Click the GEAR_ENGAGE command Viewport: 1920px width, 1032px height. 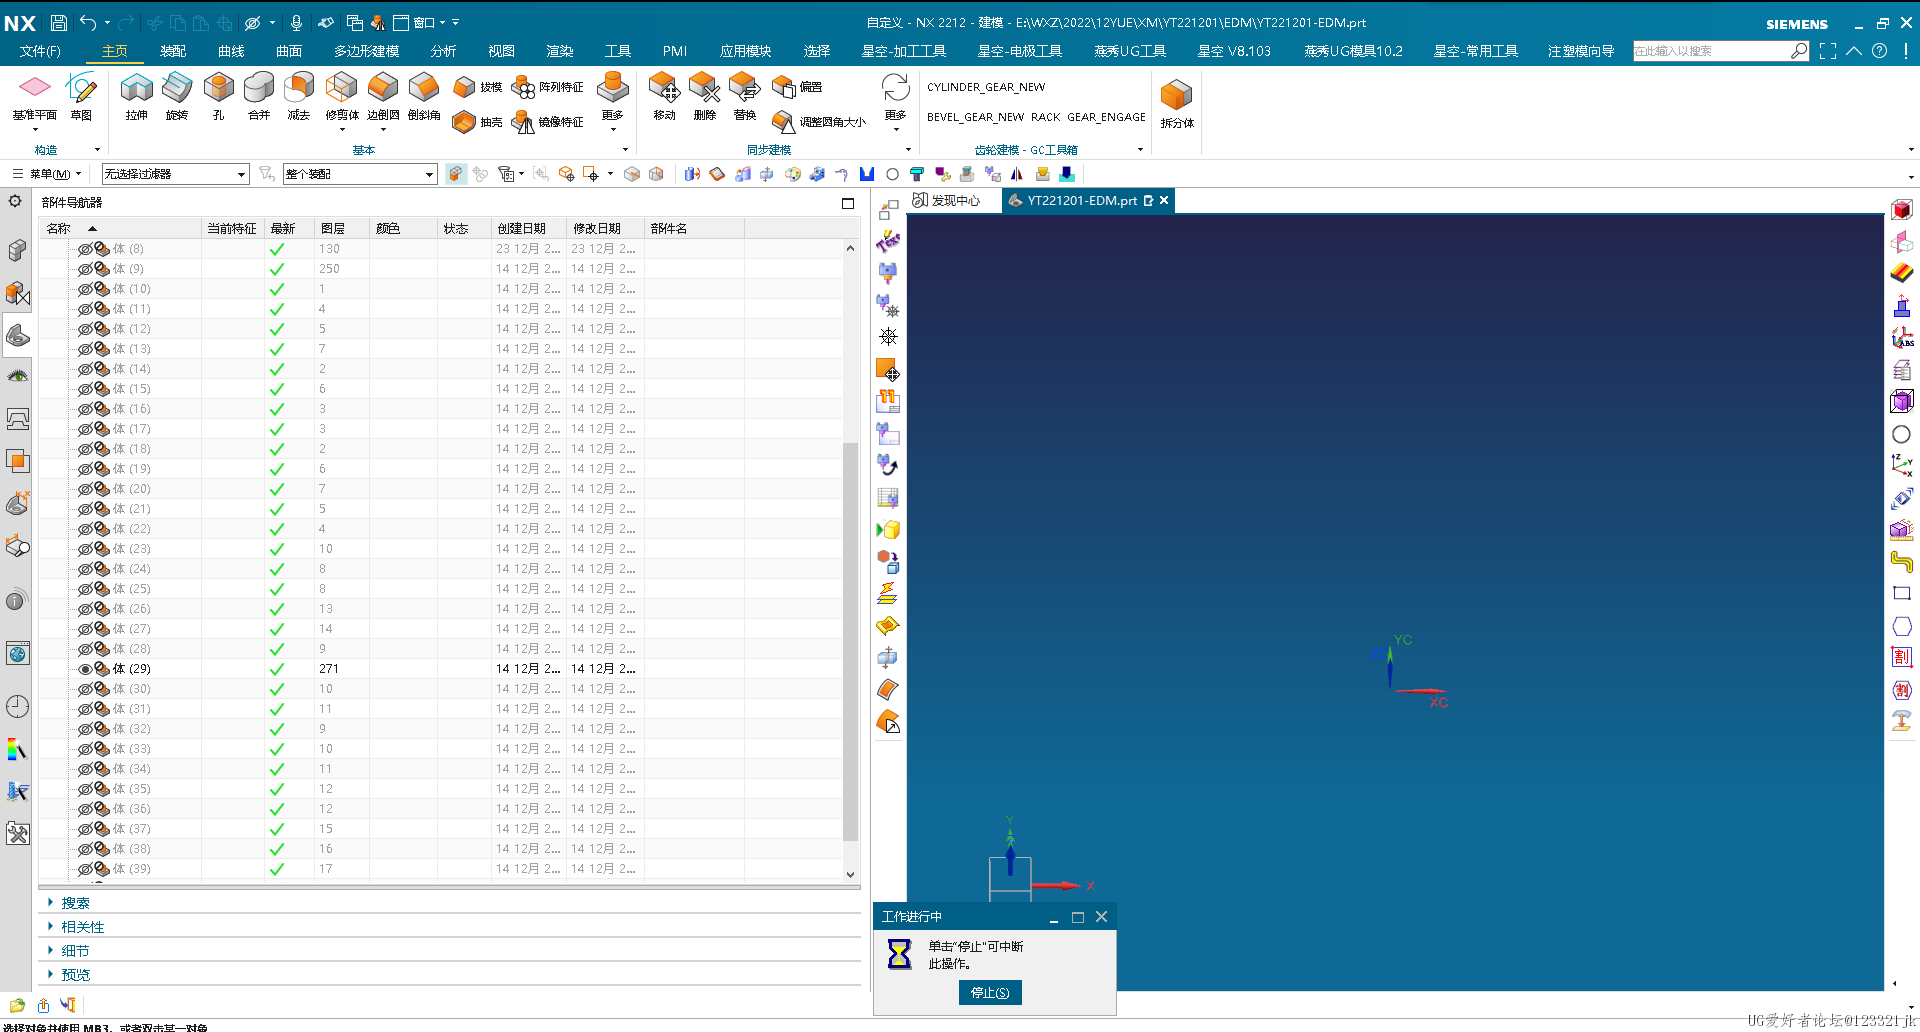(x=1106, y=117)
